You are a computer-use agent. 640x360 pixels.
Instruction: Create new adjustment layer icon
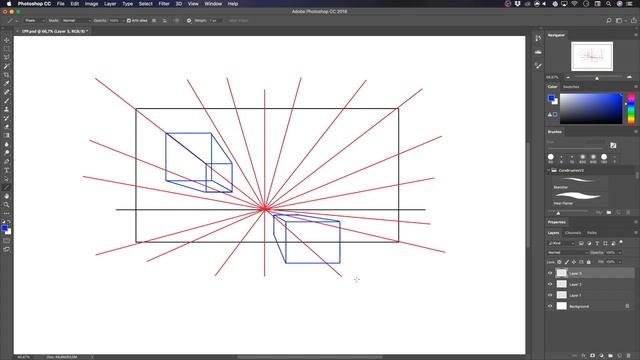pos(602,356)
